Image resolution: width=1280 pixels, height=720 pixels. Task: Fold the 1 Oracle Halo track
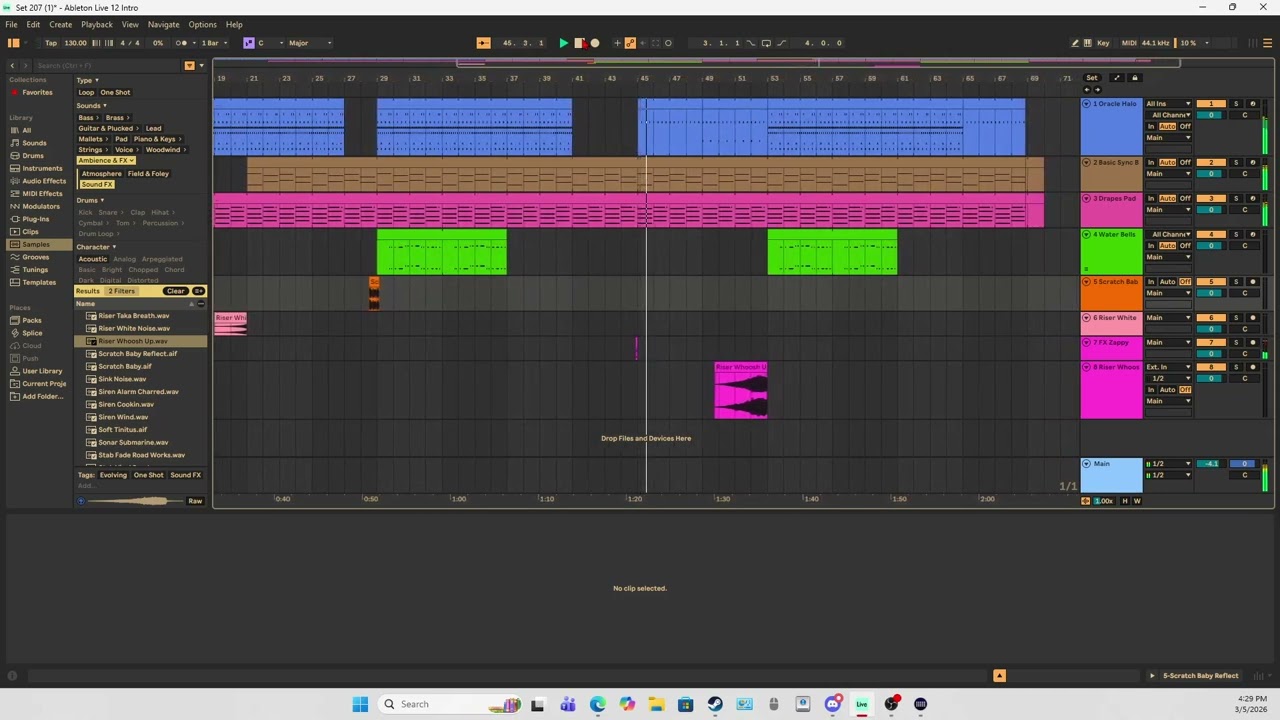click(x=1087, y=103)
